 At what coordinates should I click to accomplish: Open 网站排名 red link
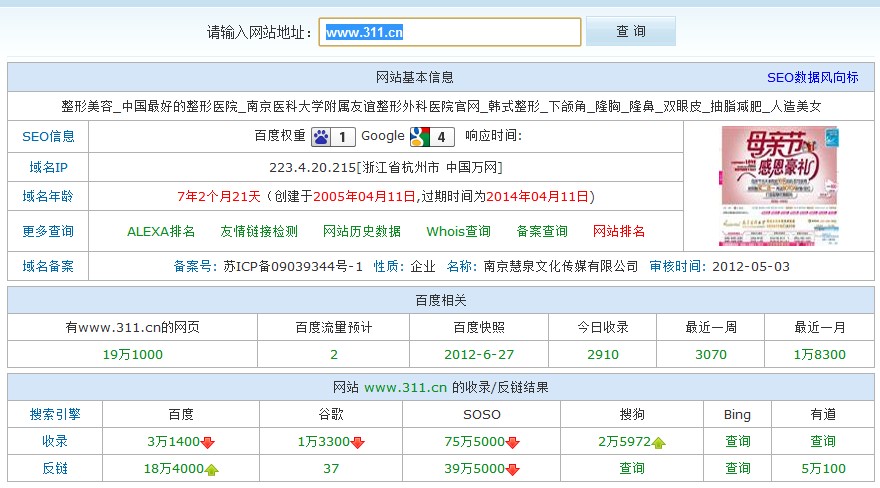point(619,231)
